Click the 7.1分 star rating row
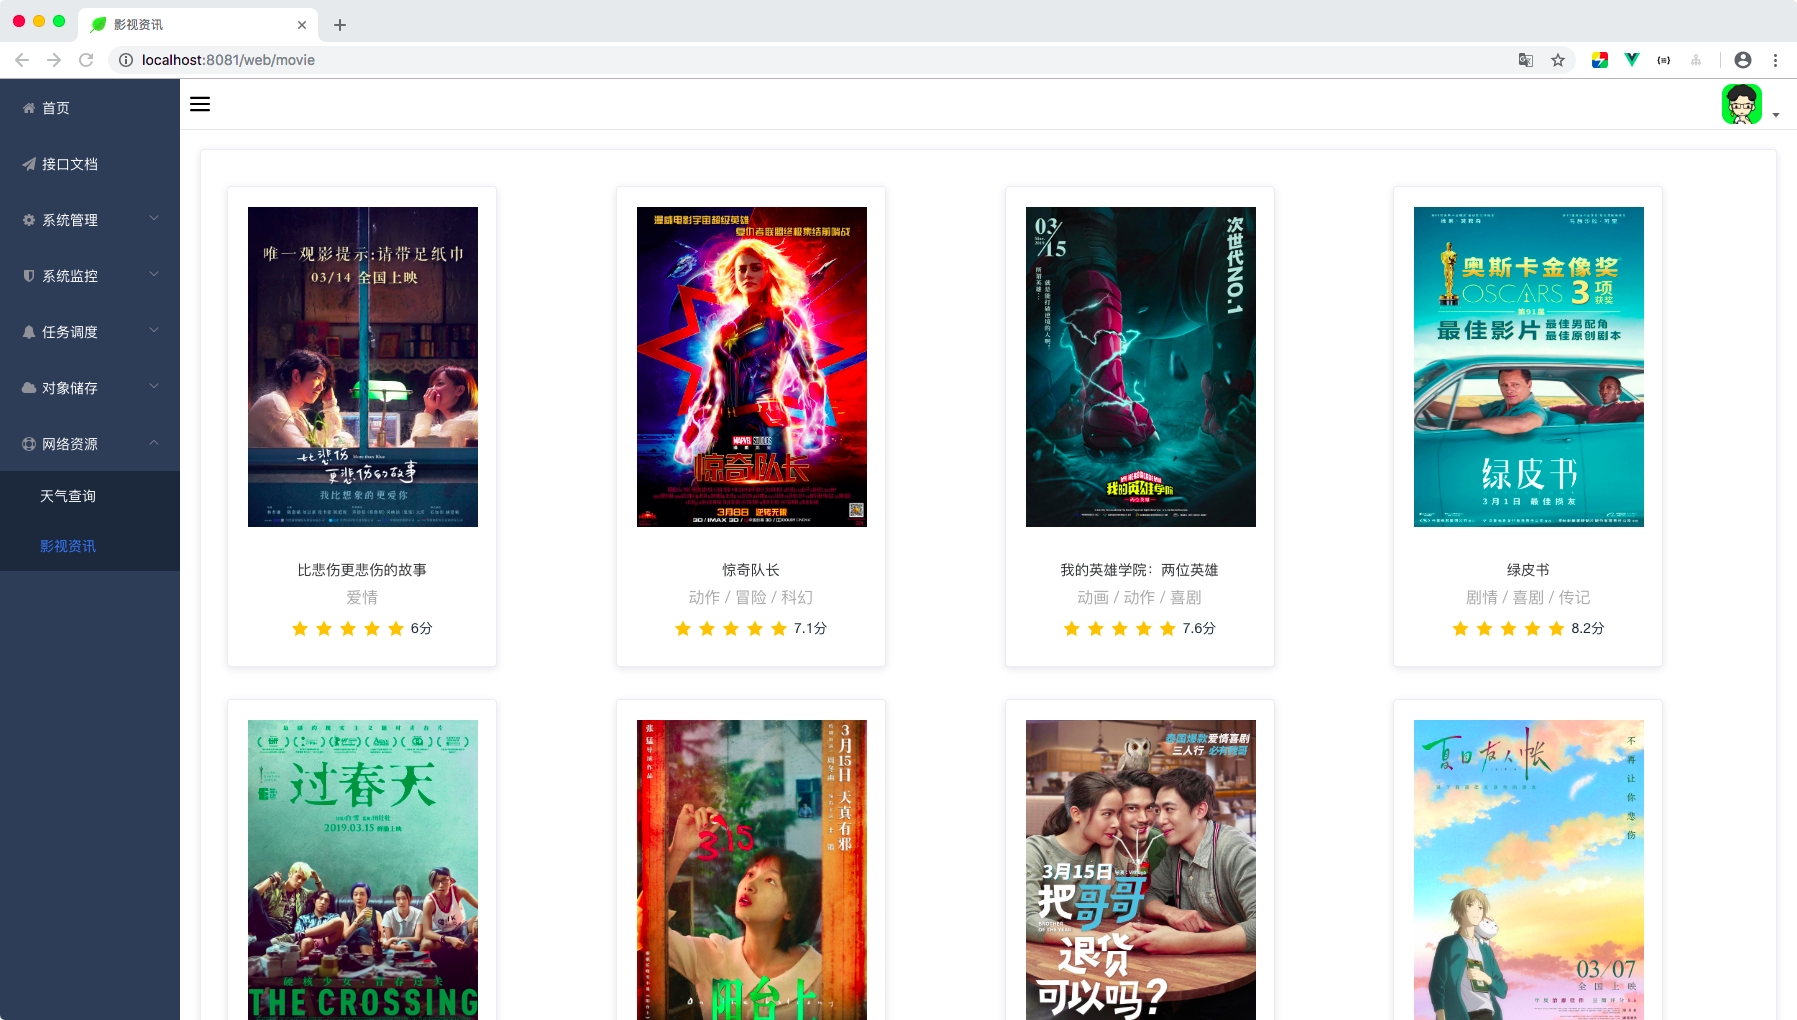This screenshot has width=1797, height=1020. pyautogui.click(x=751, y=628)
